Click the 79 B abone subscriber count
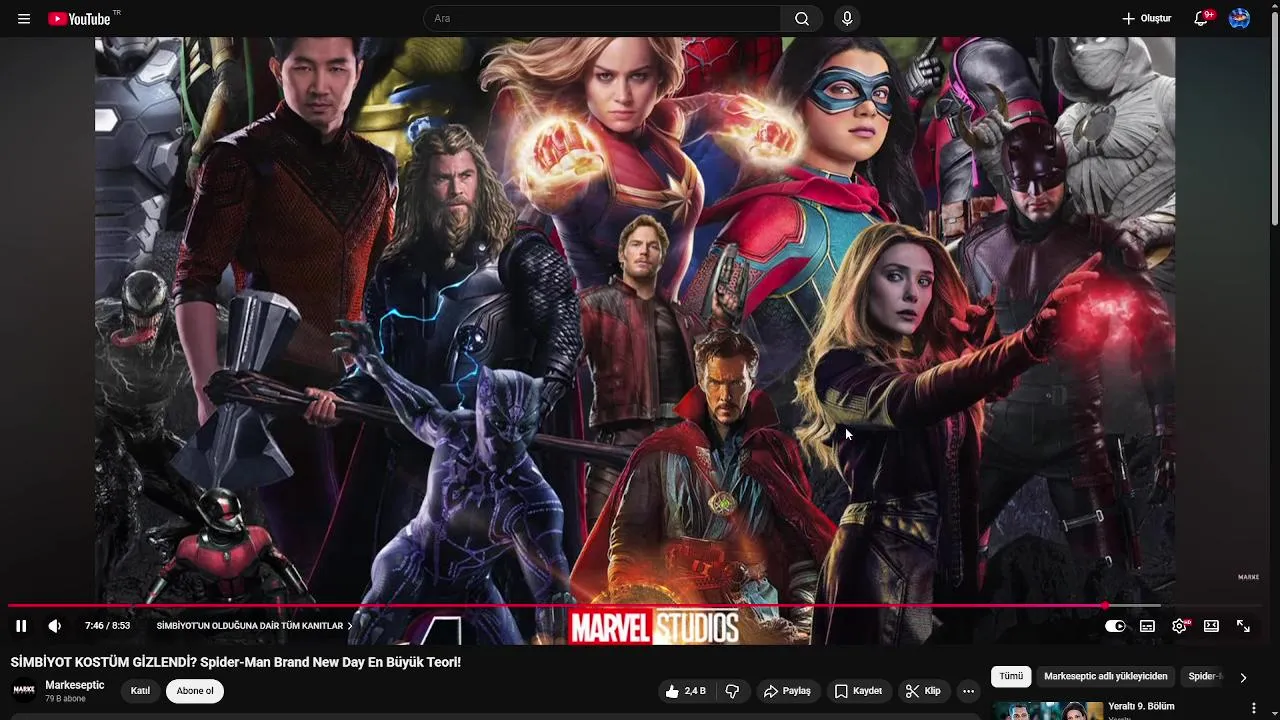This screenshot has height=720, width=1280. coord(65,699)
